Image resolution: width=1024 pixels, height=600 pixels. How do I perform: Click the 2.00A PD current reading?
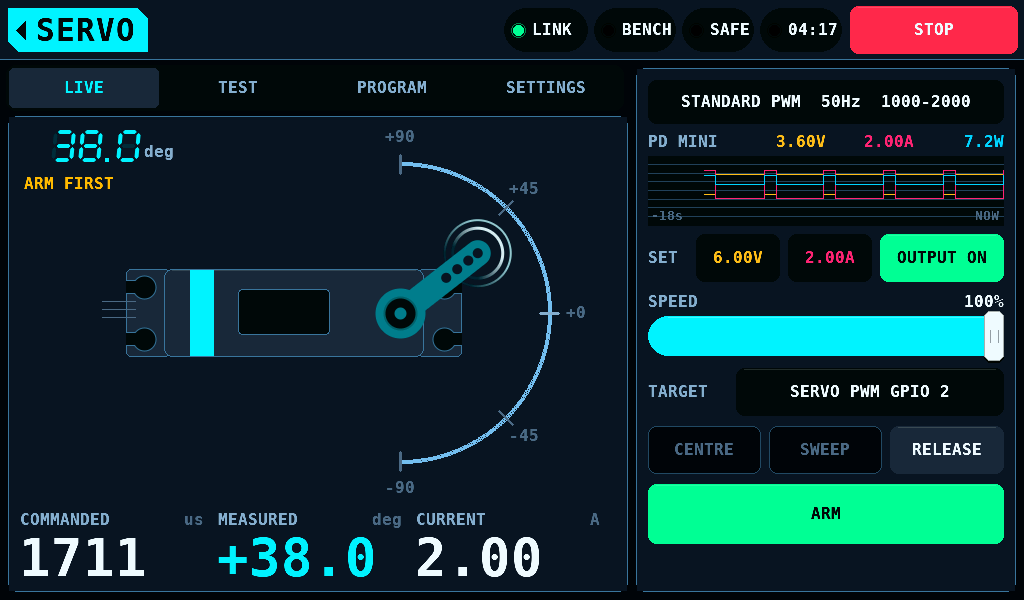pyautogui.click(x=889, y=142)
